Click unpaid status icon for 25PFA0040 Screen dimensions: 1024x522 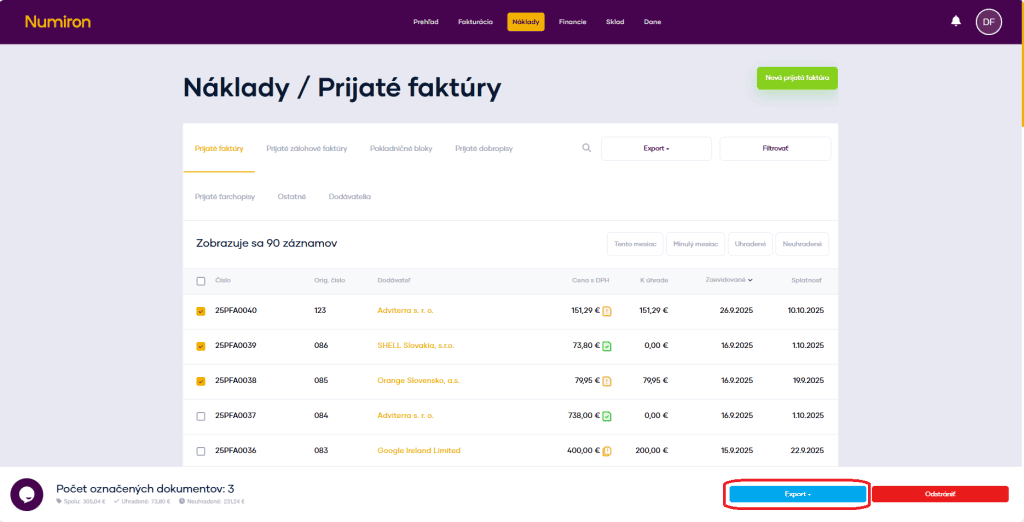(x=607, y=311)
